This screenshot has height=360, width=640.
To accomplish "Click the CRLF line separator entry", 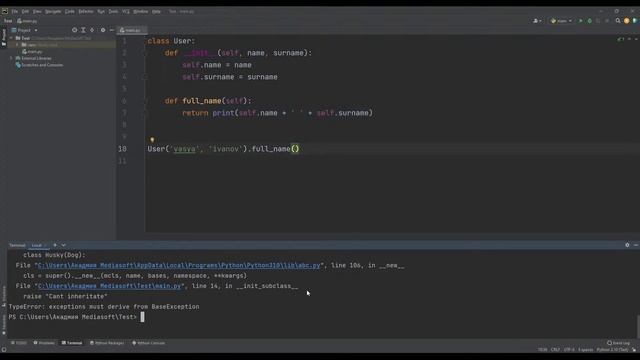I will coord(555,350).
